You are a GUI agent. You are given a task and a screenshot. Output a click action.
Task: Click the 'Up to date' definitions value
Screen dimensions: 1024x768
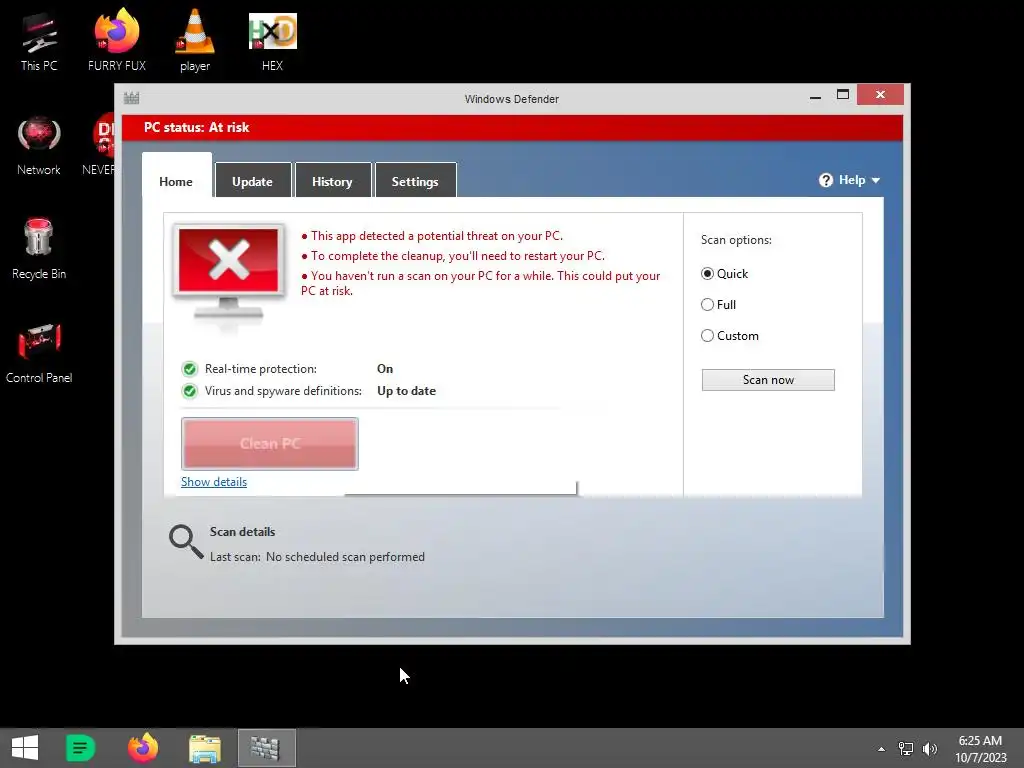(x=406, y=391)
